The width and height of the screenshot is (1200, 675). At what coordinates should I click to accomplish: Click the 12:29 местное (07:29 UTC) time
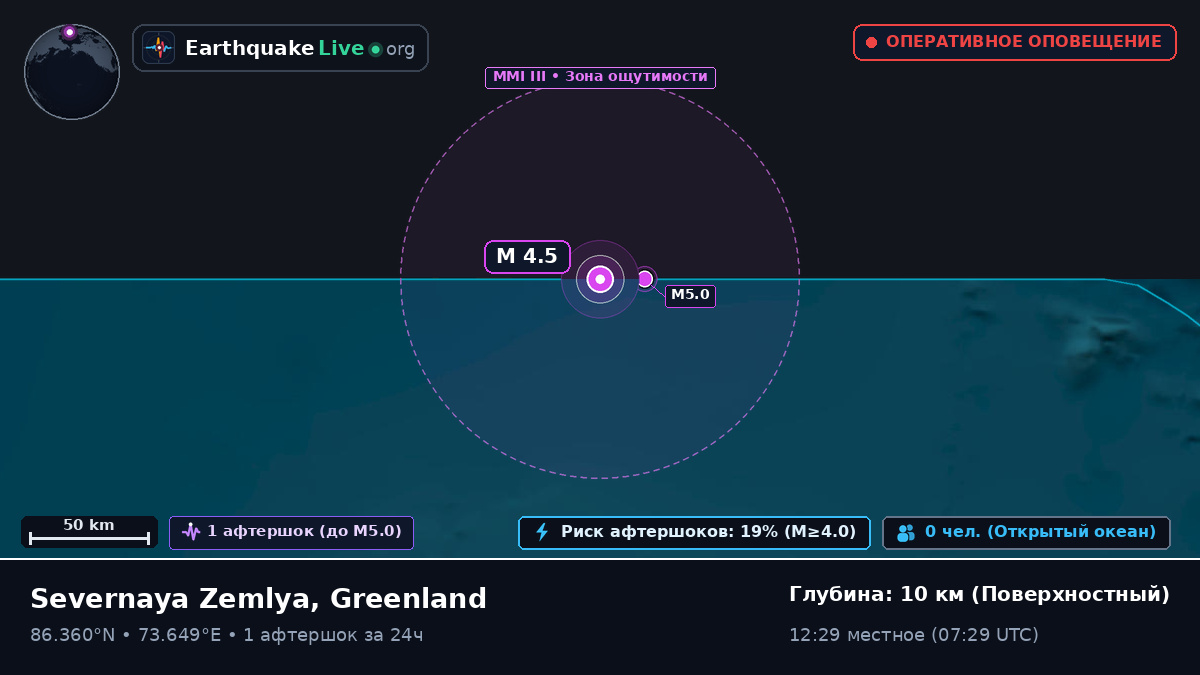914,635
